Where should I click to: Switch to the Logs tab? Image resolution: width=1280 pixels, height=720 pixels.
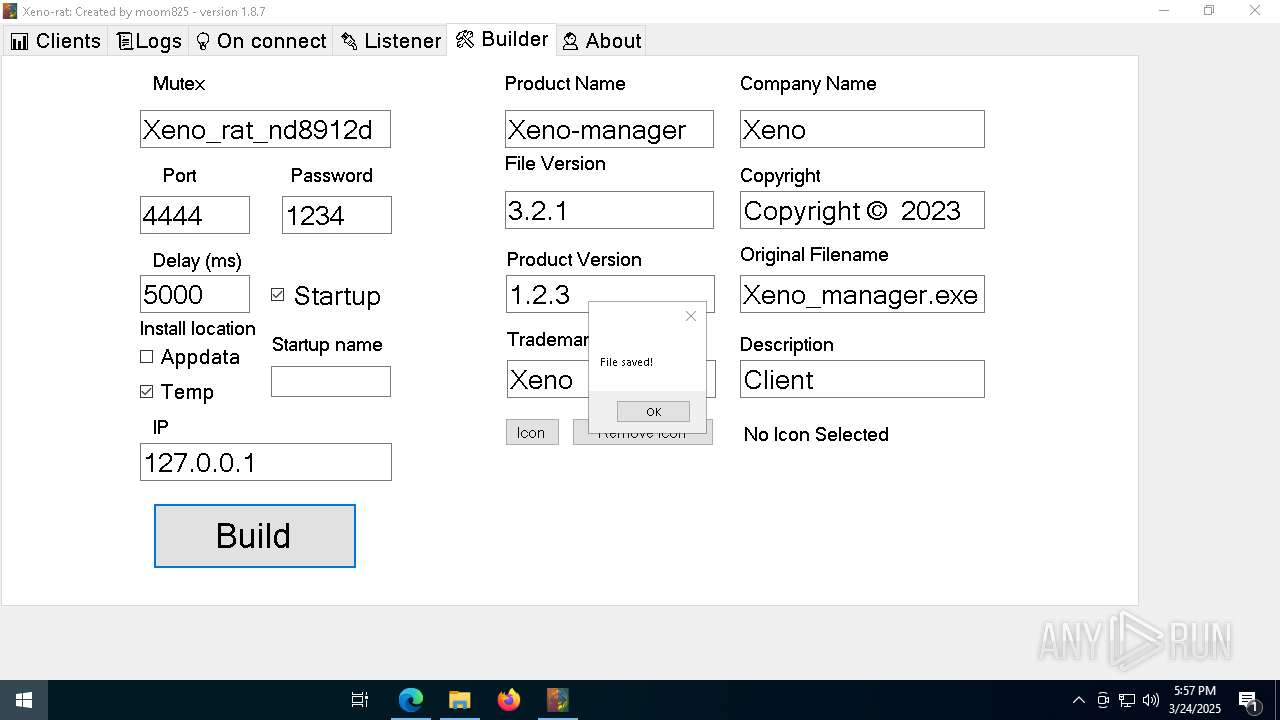pyautogui.click(x=149, y=41)
